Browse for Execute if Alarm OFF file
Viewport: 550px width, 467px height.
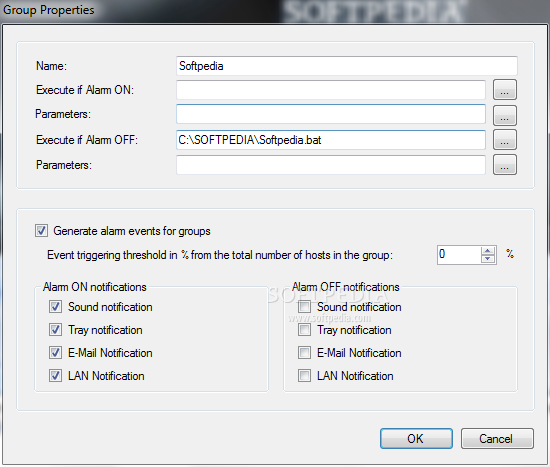505,140
